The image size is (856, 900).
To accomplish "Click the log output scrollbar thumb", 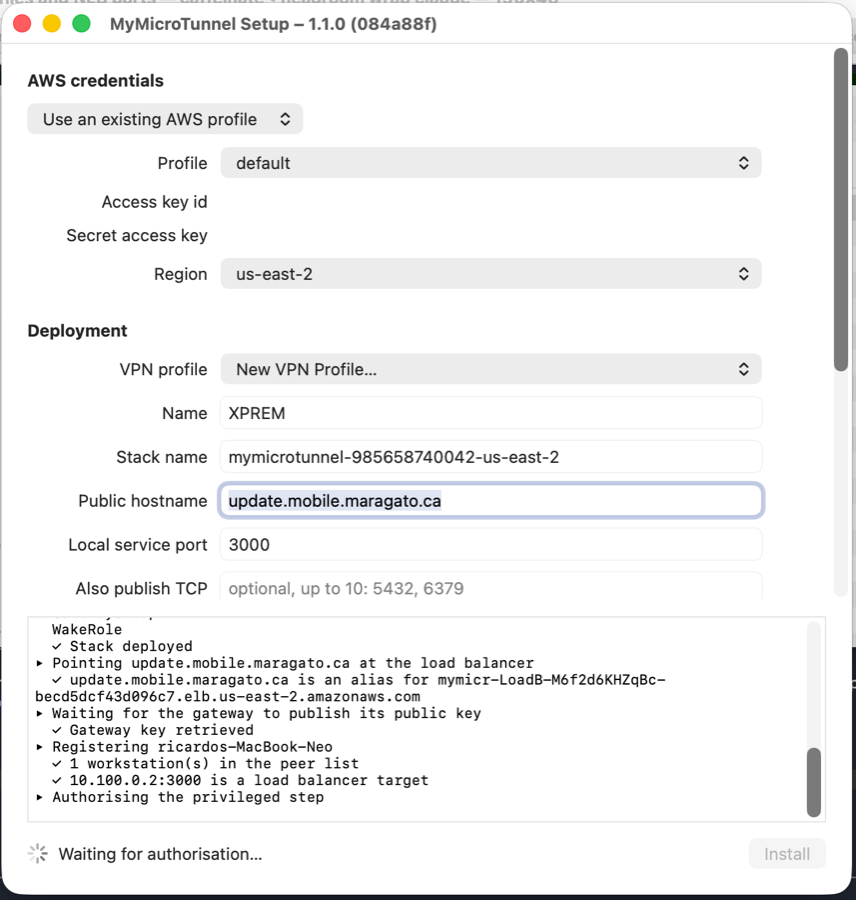I will (814, 782).
